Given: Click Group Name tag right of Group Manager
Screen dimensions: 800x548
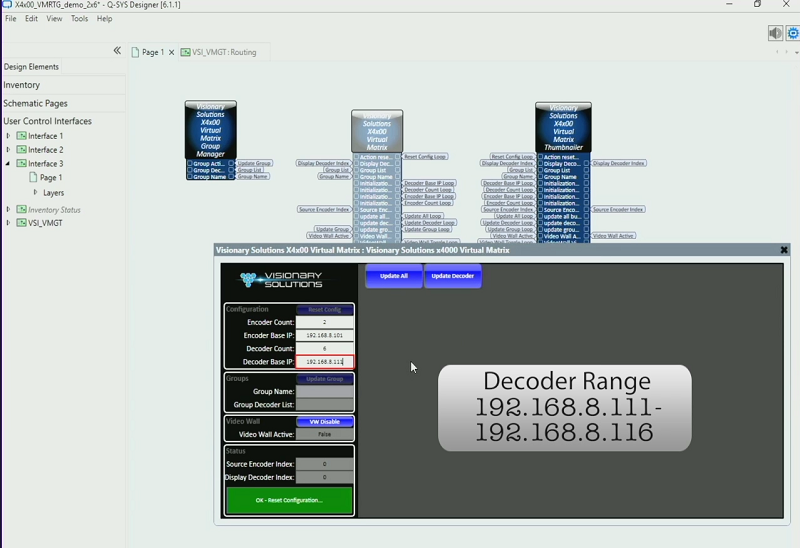Looking at the screenshot, I should (x=253, y=176).
